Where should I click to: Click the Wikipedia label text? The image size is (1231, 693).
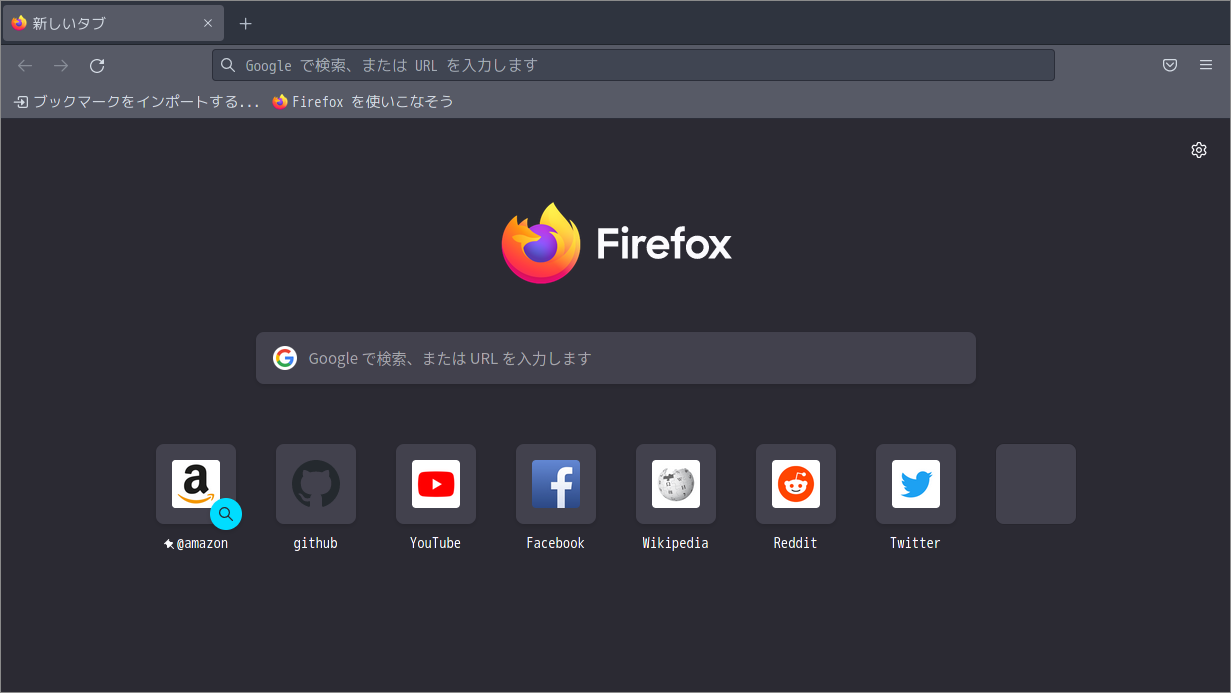pyautogui.click(x=676, y=543)
